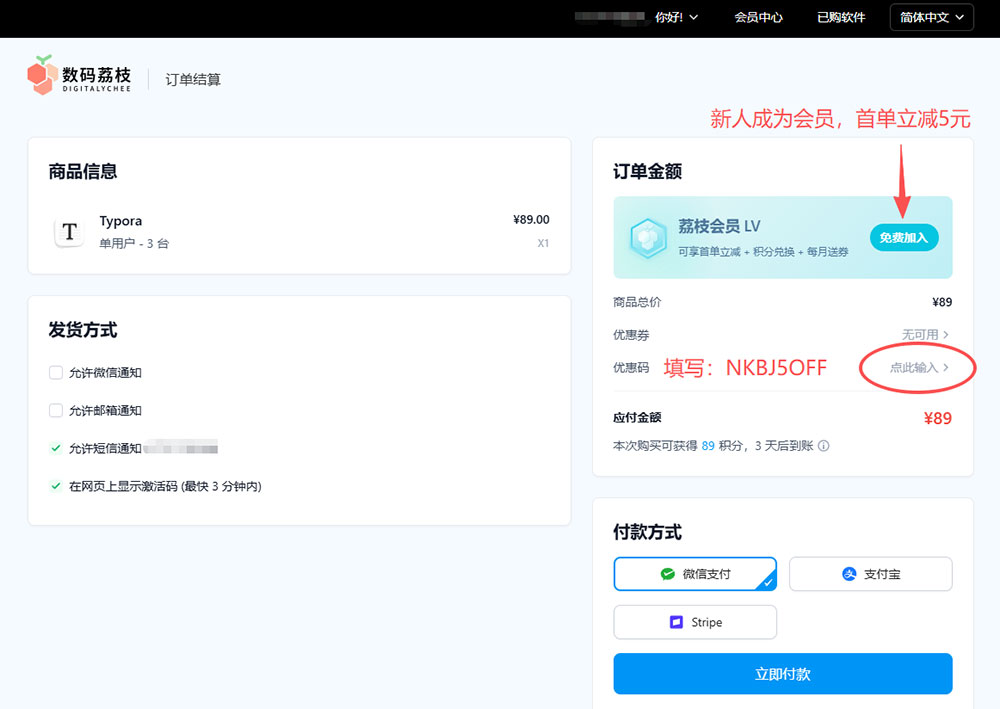Click the 数码荔枝 brand name text
Screen dimensions: 1000x709
pyautogui.click(x=96, y=75)
